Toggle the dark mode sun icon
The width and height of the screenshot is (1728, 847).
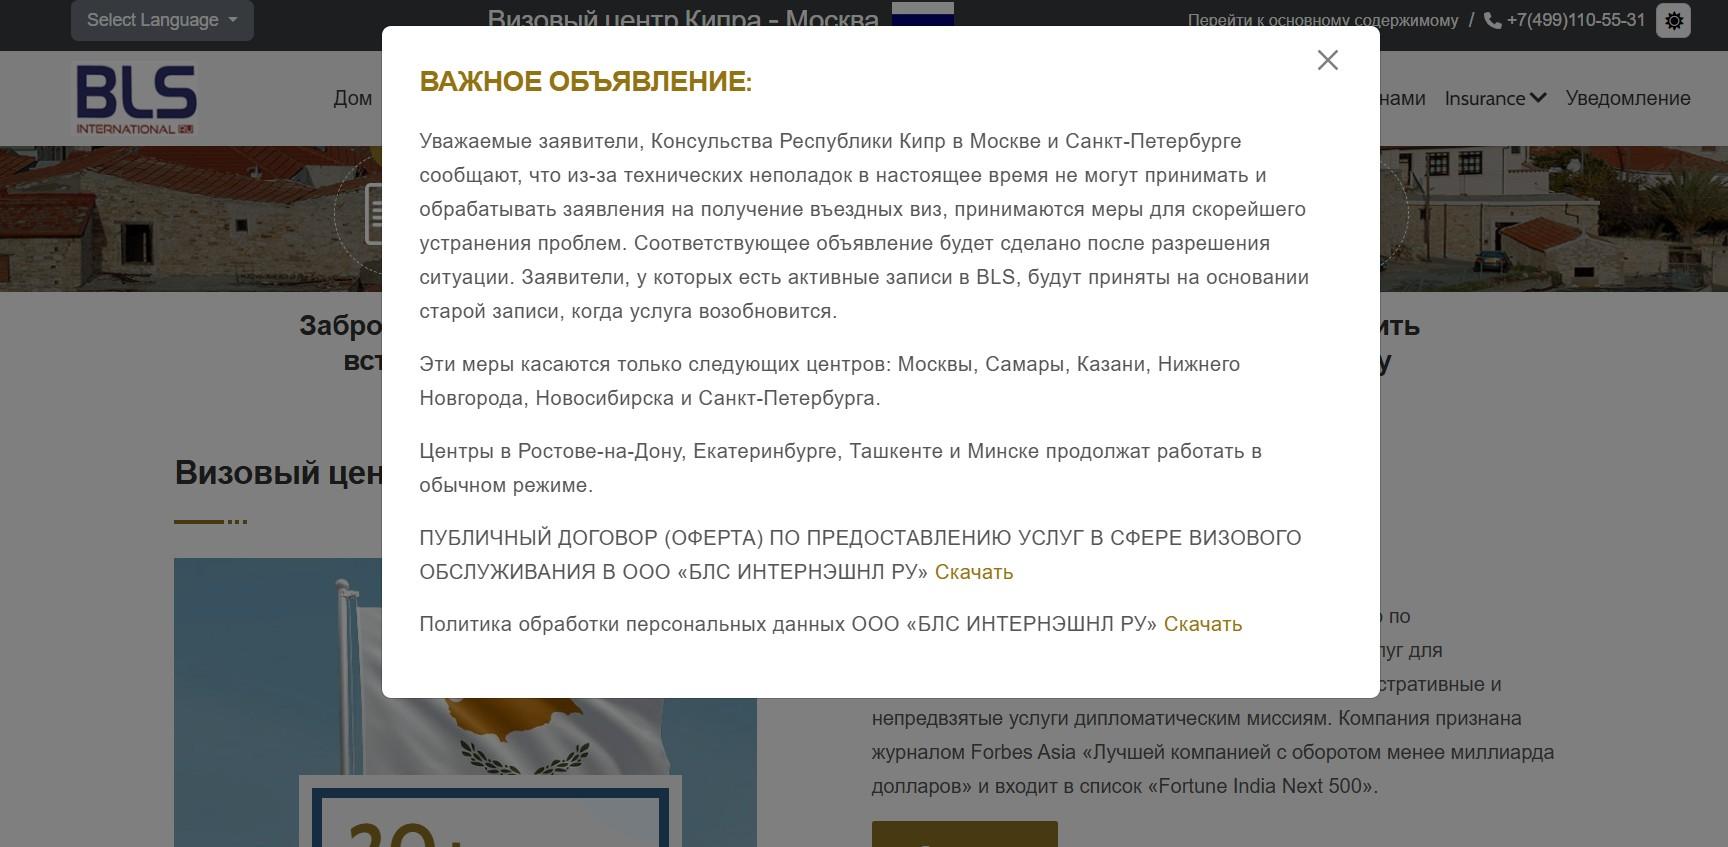tap(1674, 20)
